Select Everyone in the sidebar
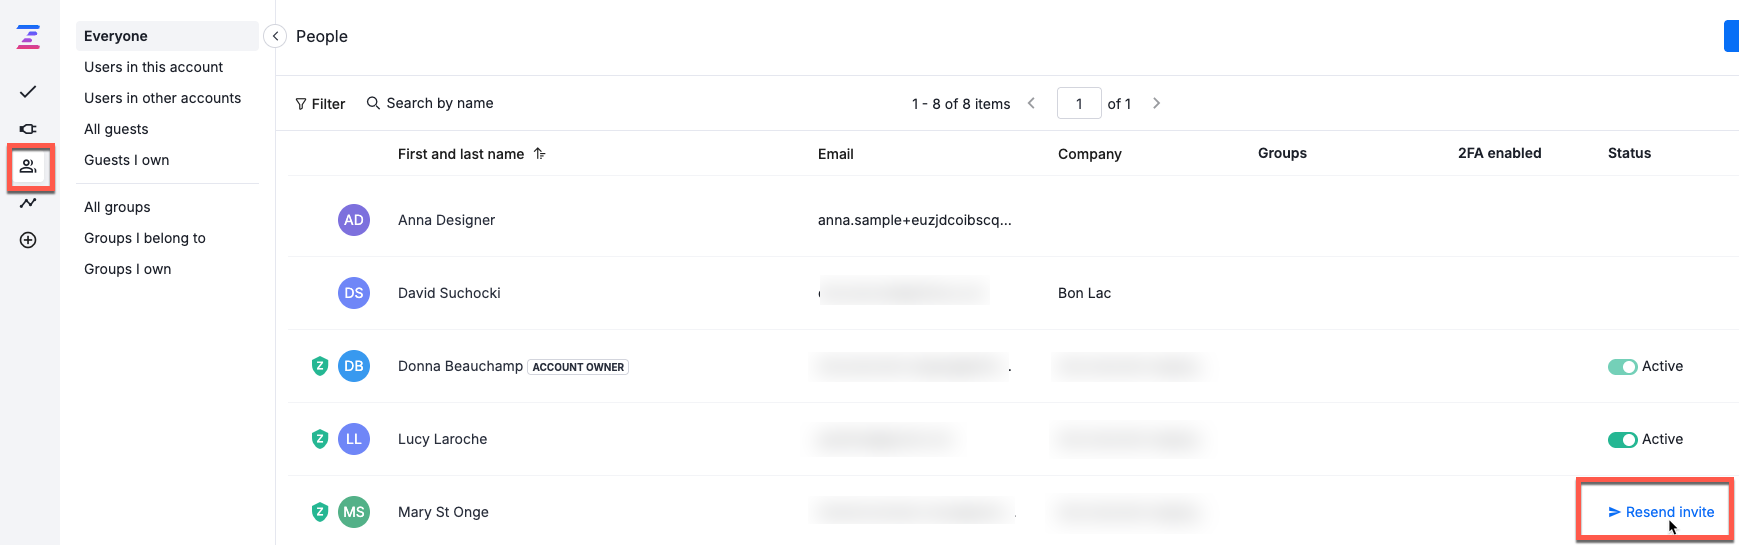Screen dimensions: 1739x545 coord(167,36)
